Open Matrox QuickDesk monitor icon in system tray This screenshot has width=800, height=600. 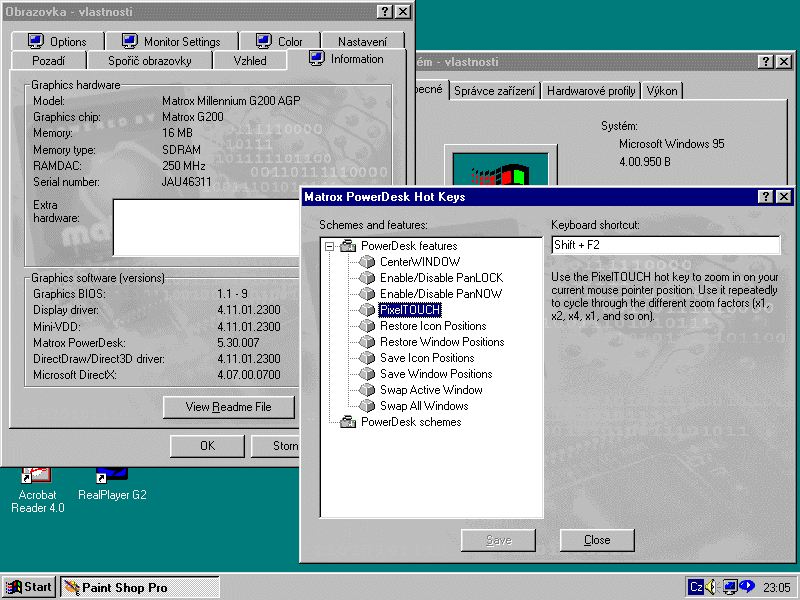click(x=729, y=587)
